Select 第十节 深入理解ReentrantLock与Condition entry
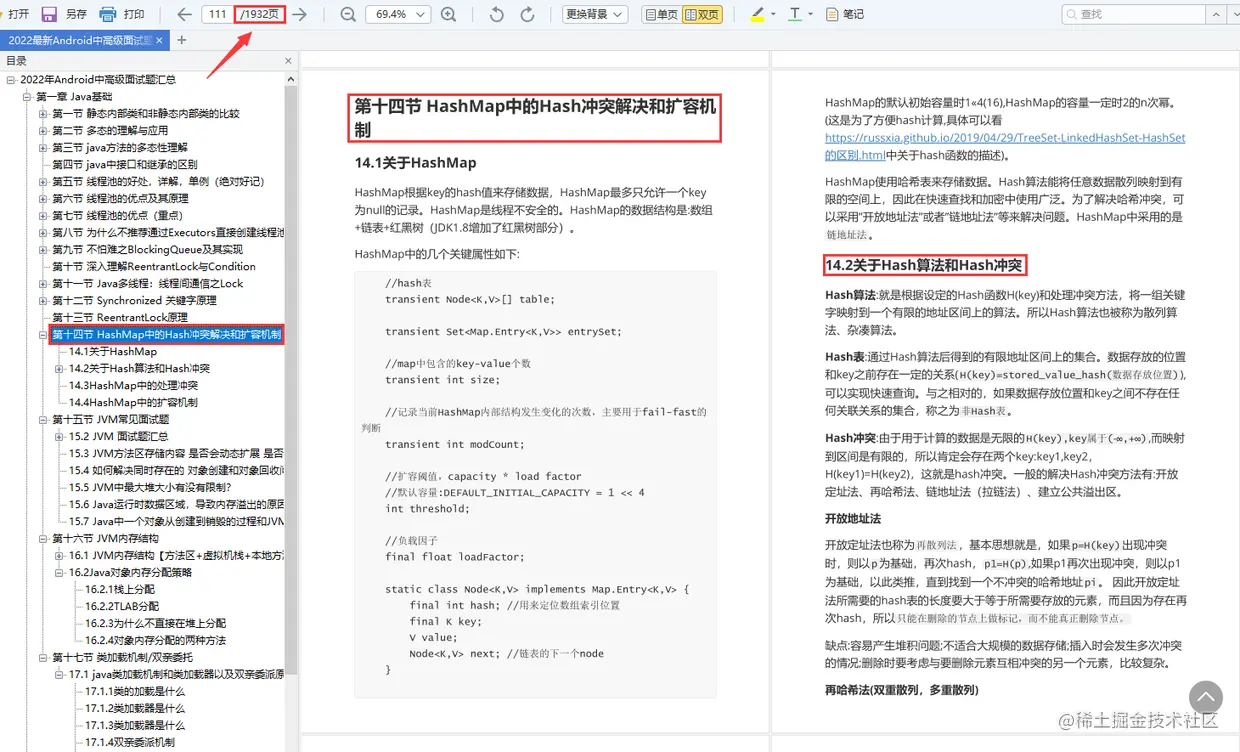This screenshot has width=1240, height=752. [154, 266]
